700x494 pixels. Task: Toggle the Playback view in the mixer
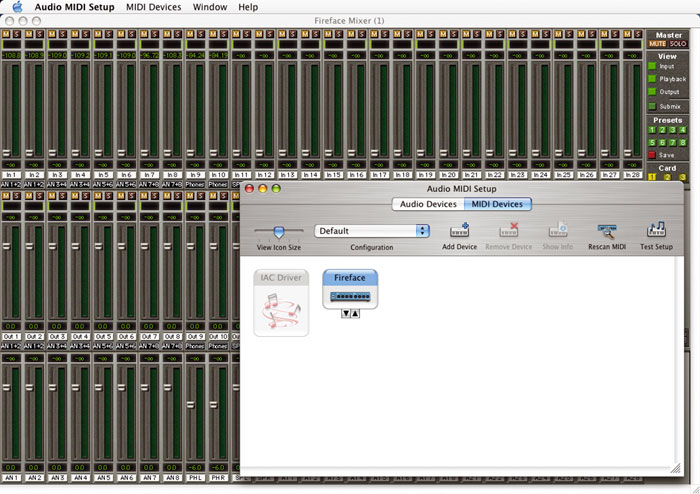tap(651, 78)
